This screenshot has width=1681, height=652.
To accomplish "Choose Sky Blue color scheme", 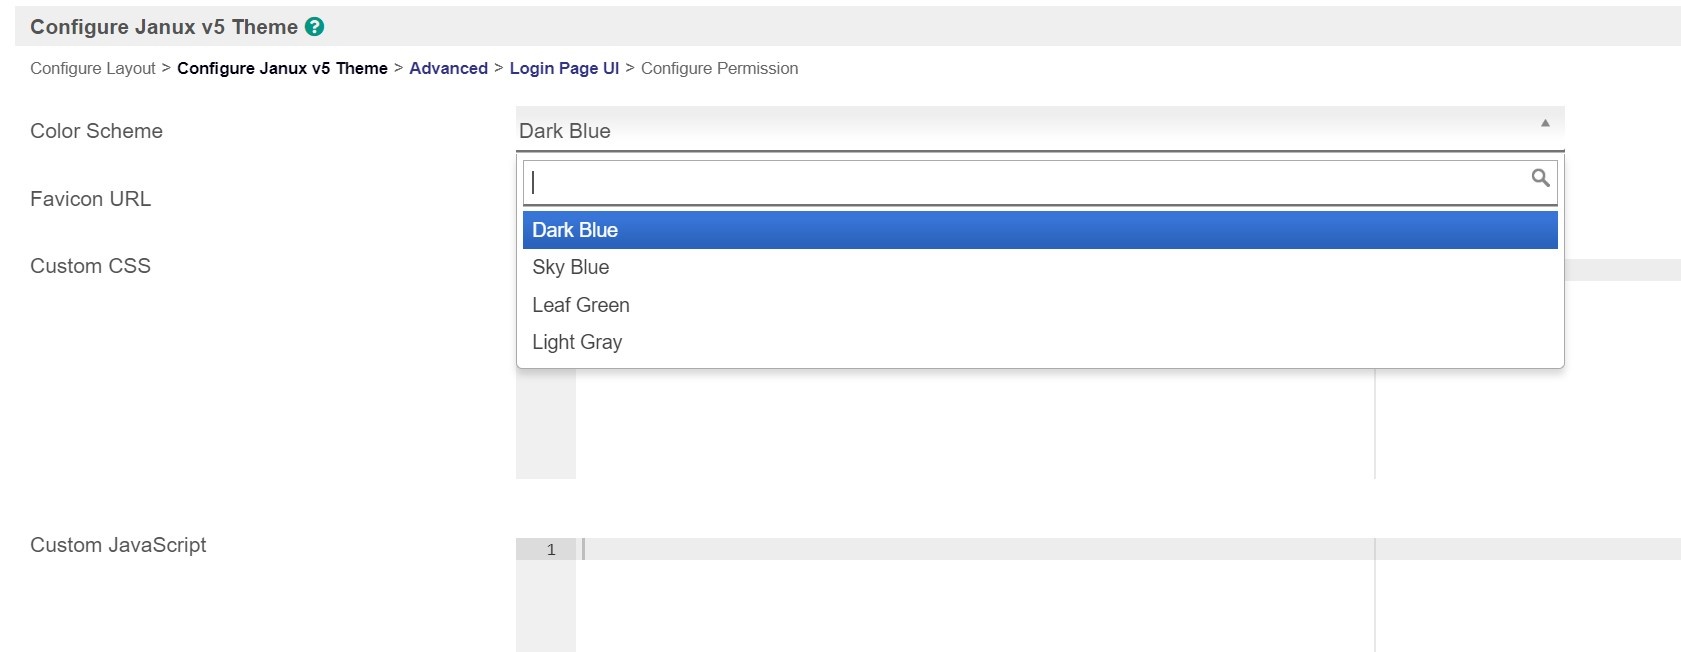I will click(x=571, y=267).
